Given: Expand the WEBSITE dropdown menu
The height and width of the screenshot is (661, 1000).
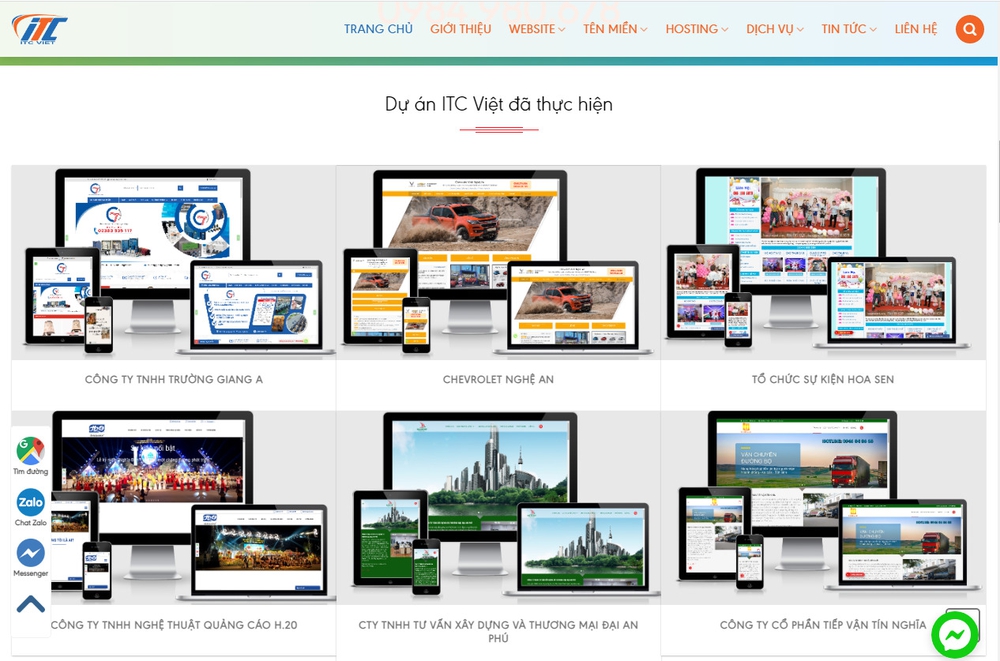Looking at the screenshot, I should [x=536, y=29].
